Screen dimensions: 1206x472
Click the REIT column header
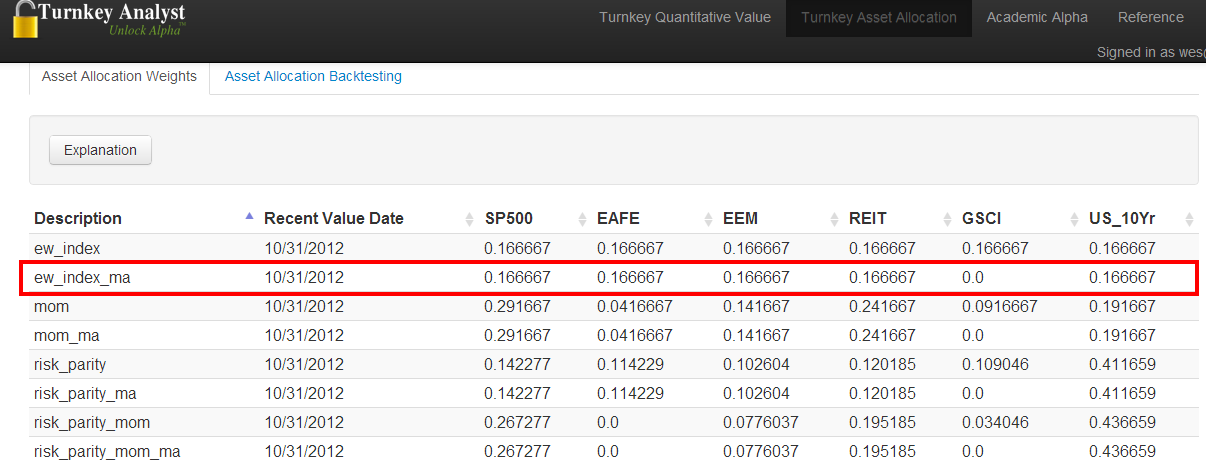pos(868,218)
